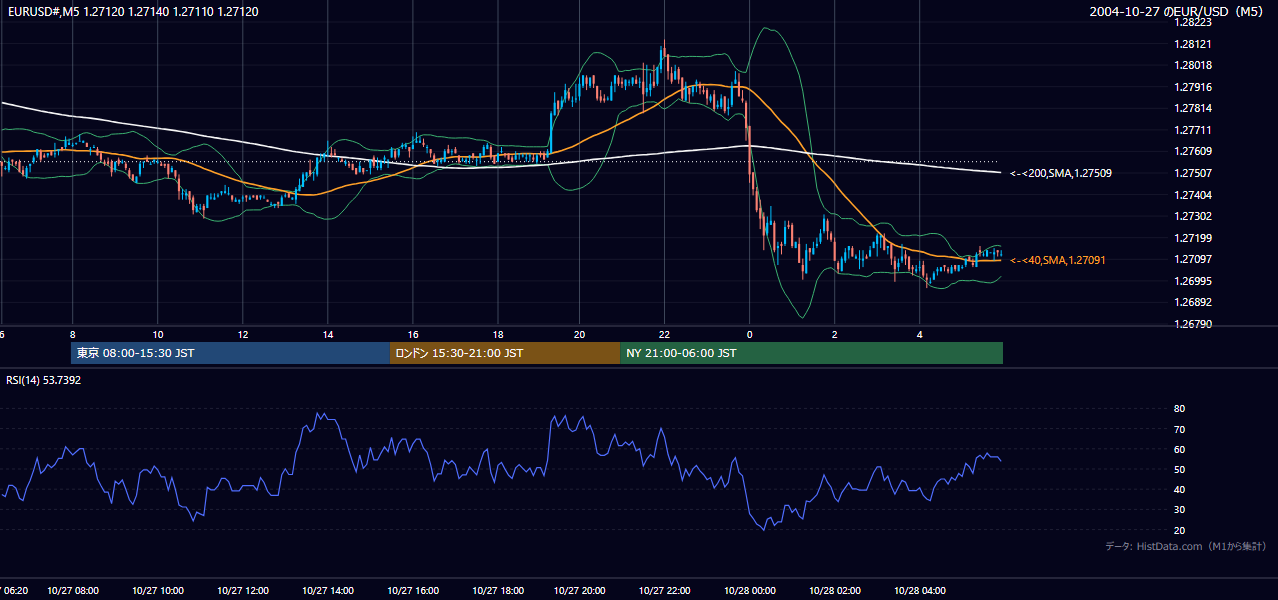Select the Tokyo 08:00-15:30 JST session bar
Screen dimensions: 1278x600
(230, 353)
